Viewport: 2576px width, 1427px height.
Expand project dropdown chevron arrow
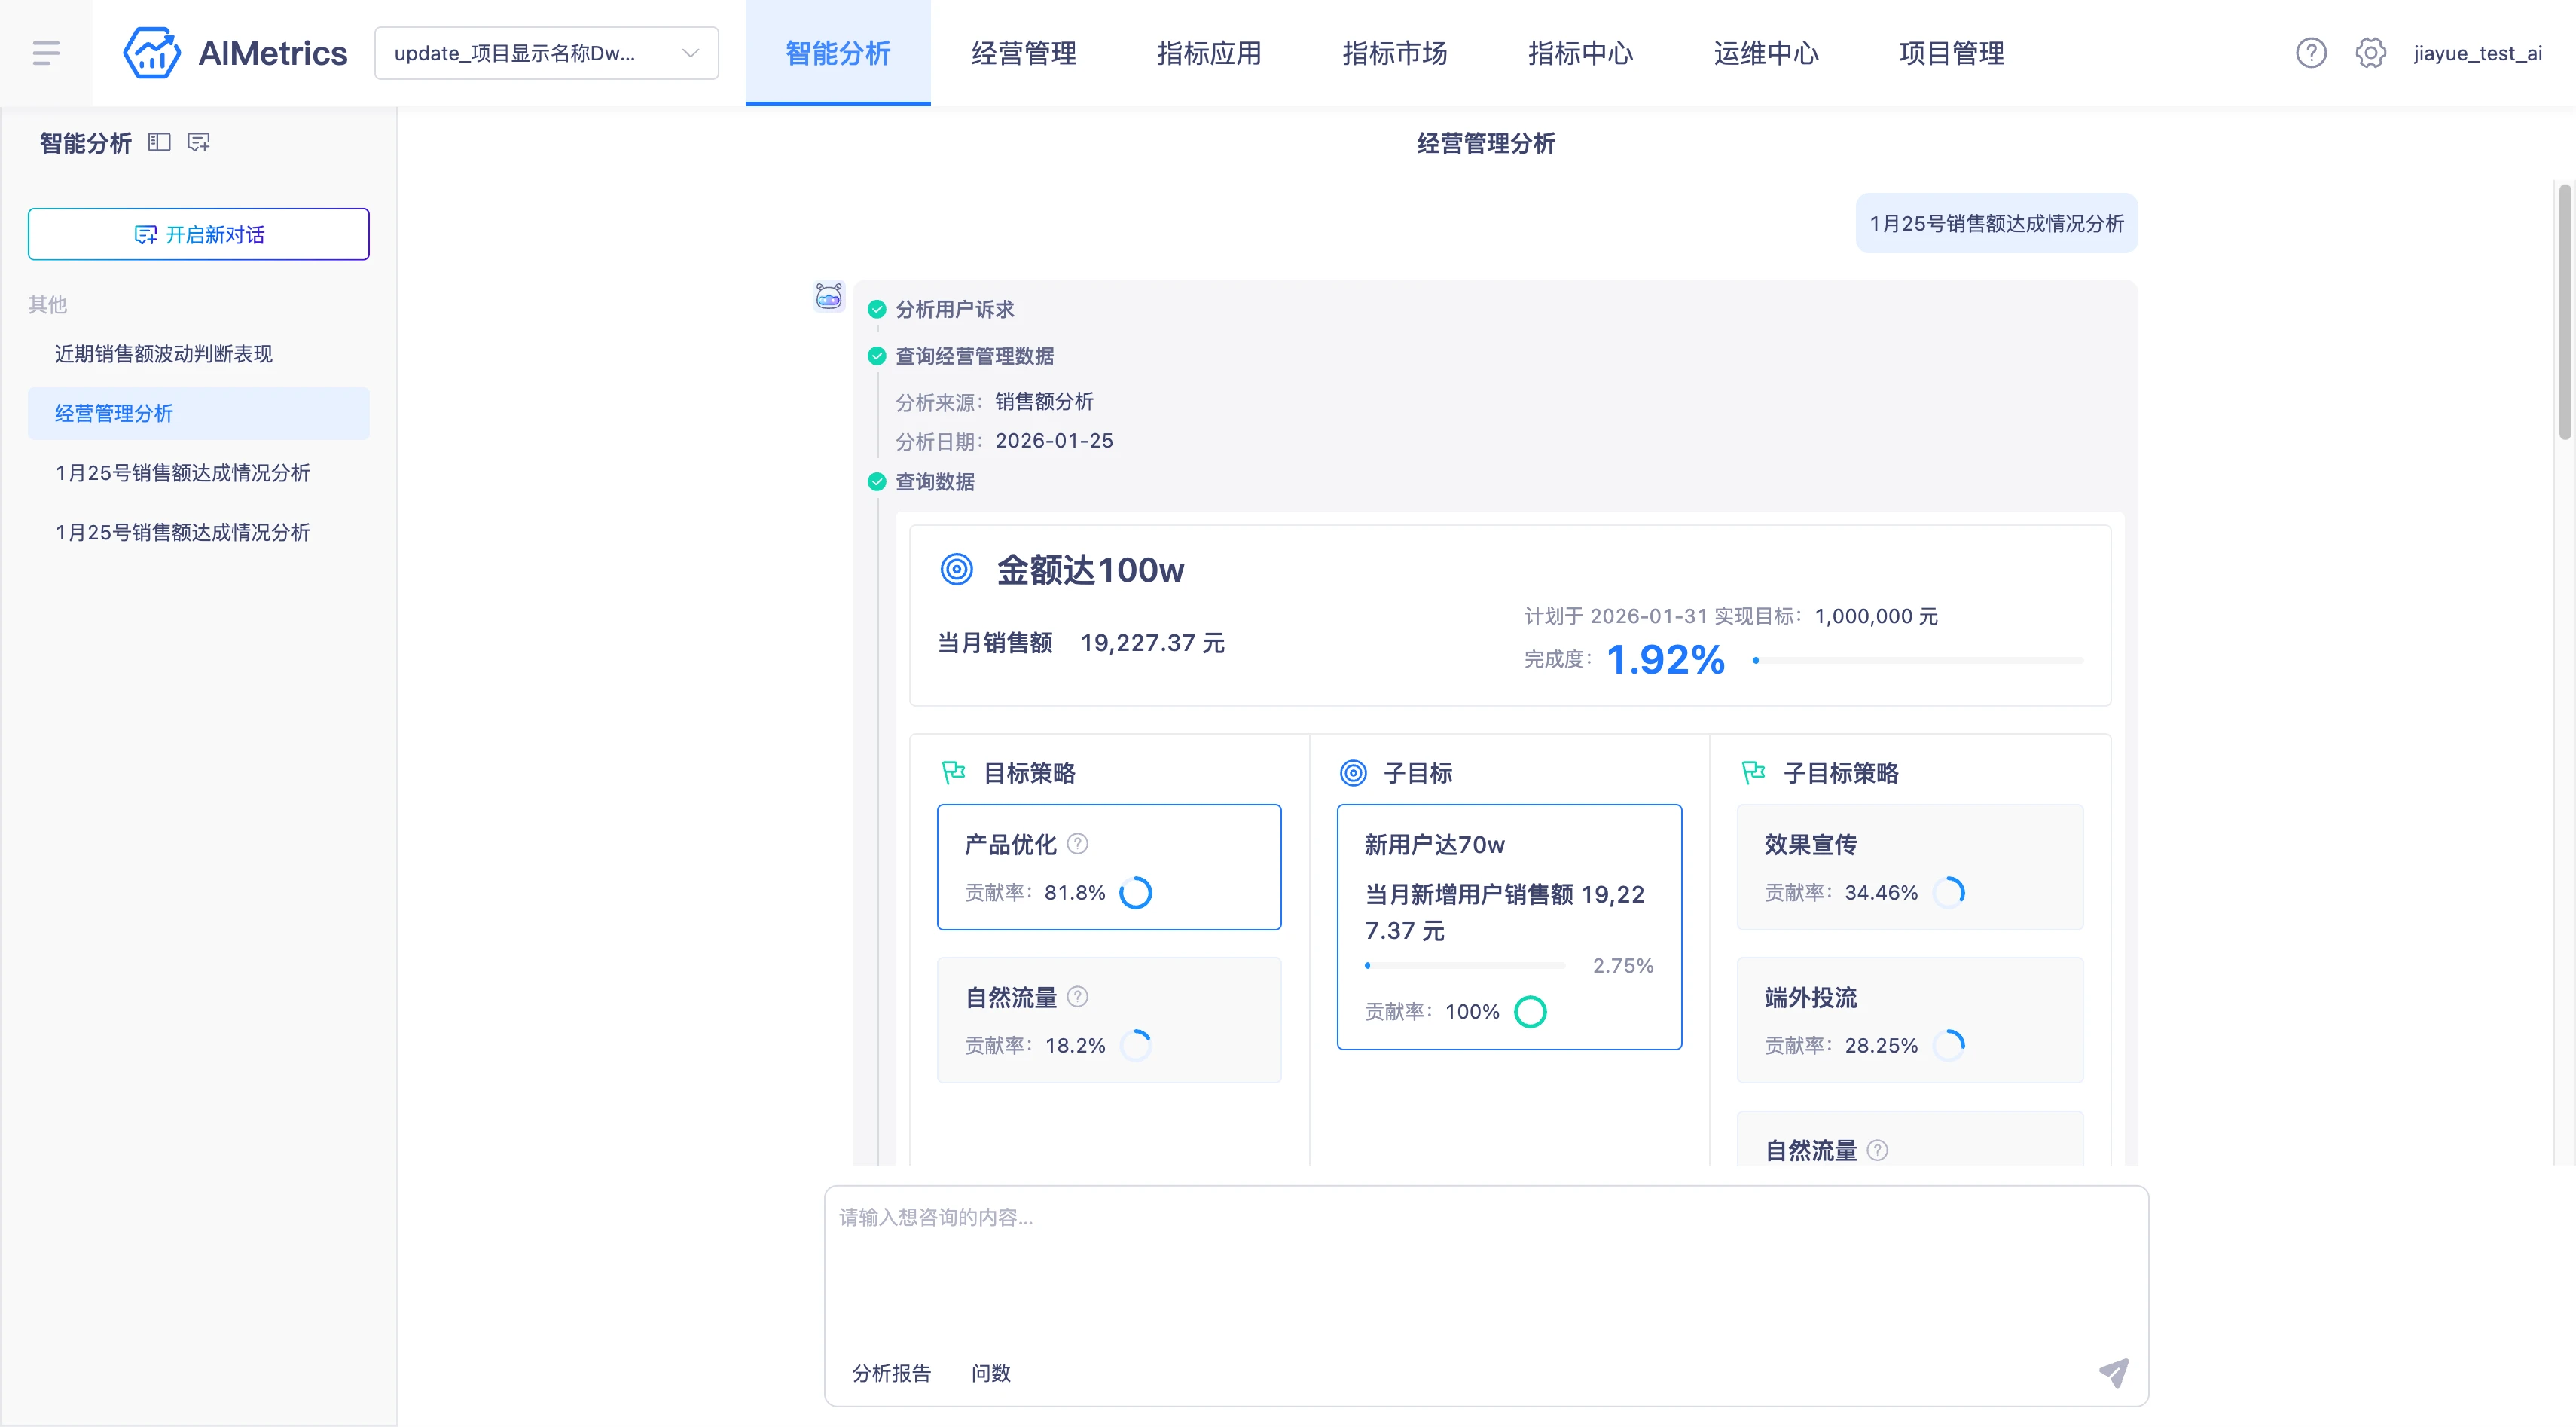coord(690,53)
